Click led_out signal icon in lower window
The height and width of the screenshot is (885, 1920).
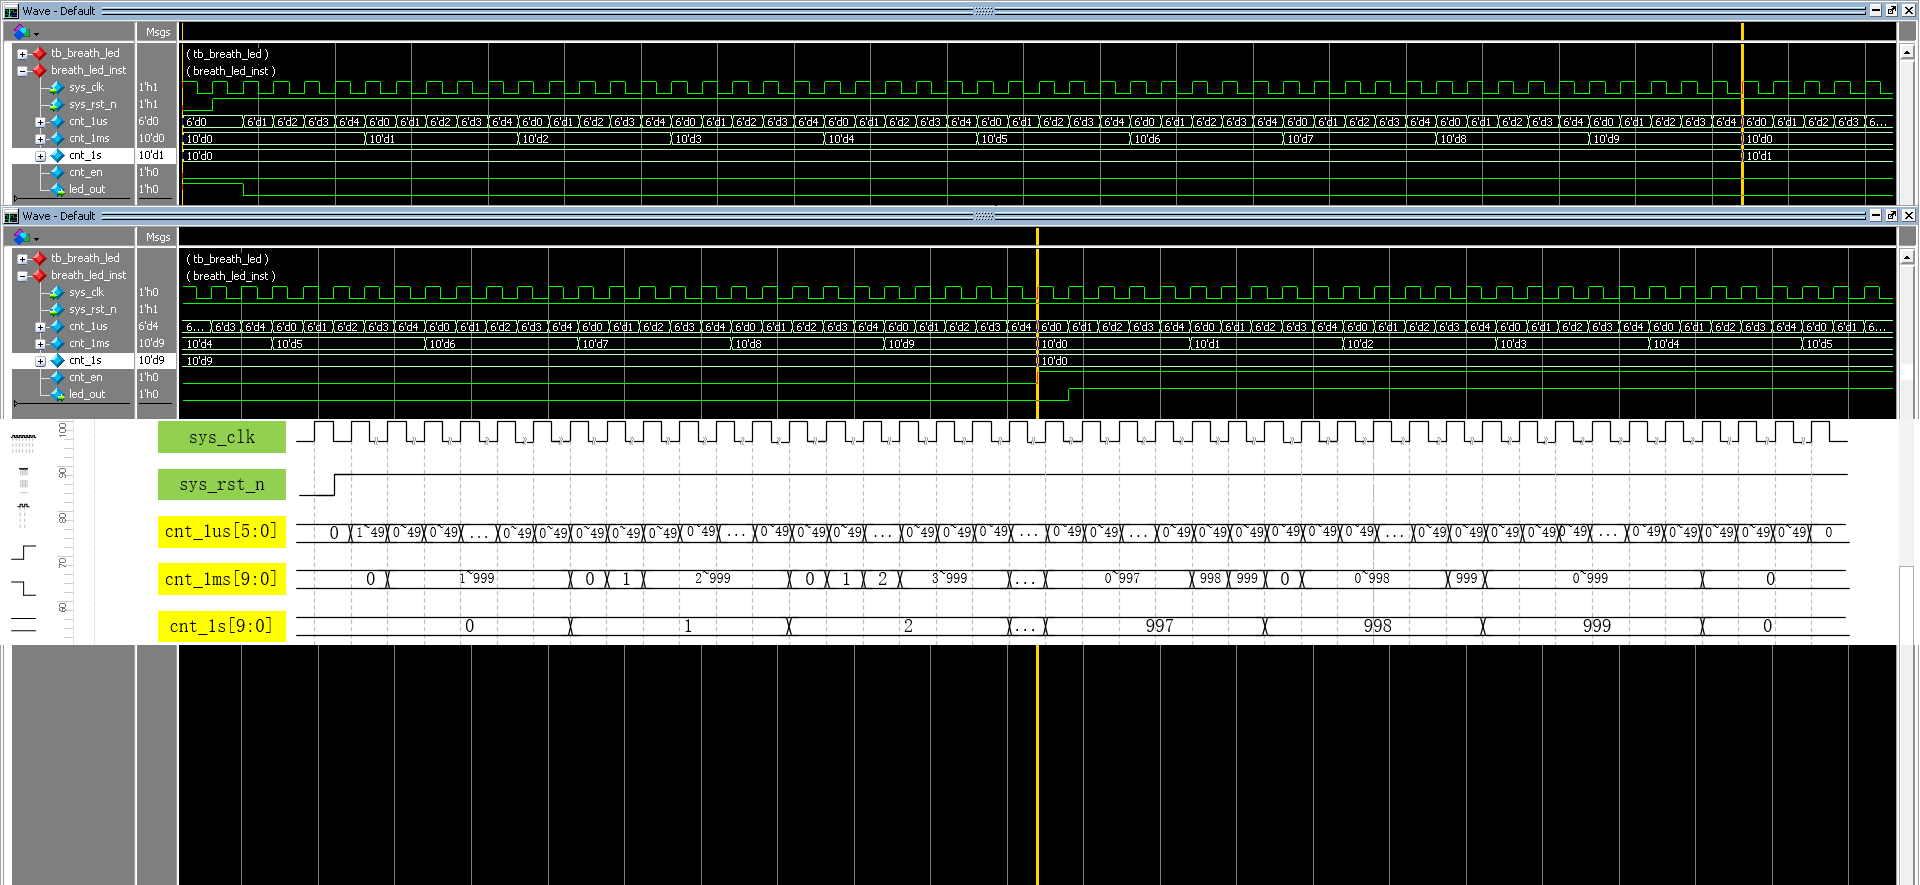57,394
